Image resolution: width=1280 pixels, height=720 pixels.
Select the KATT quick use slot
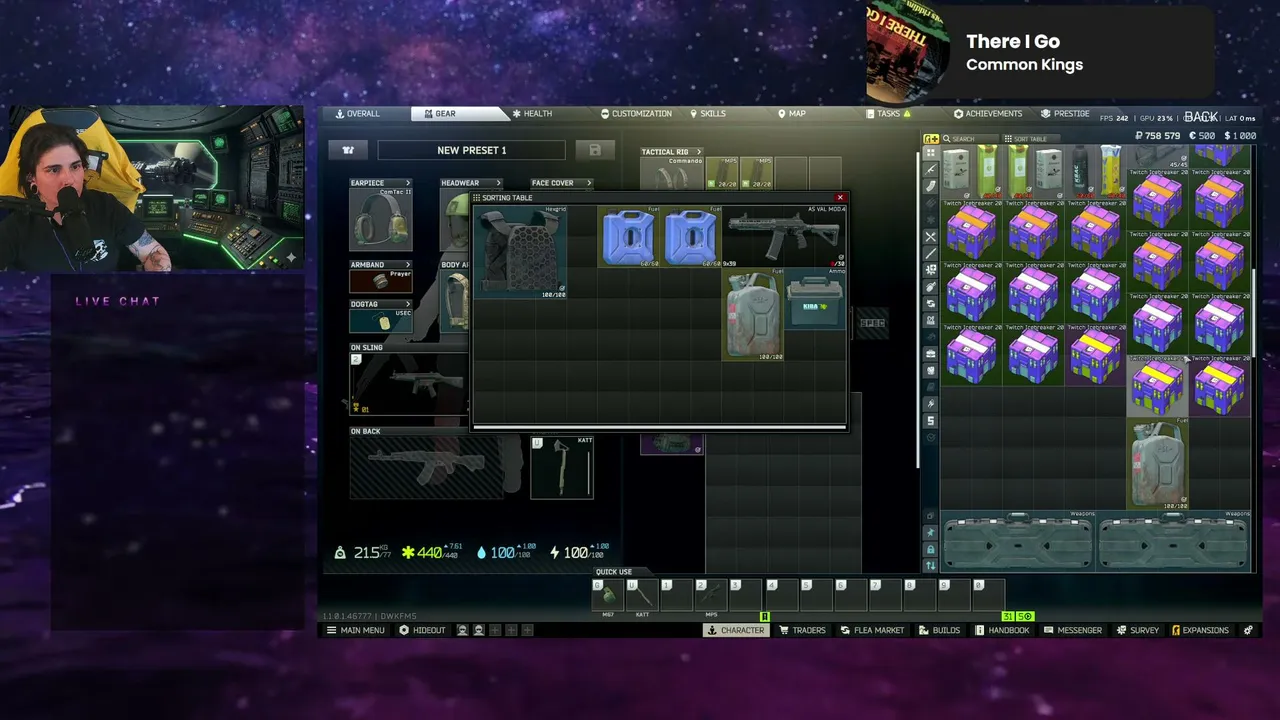[x=642, y=596]
